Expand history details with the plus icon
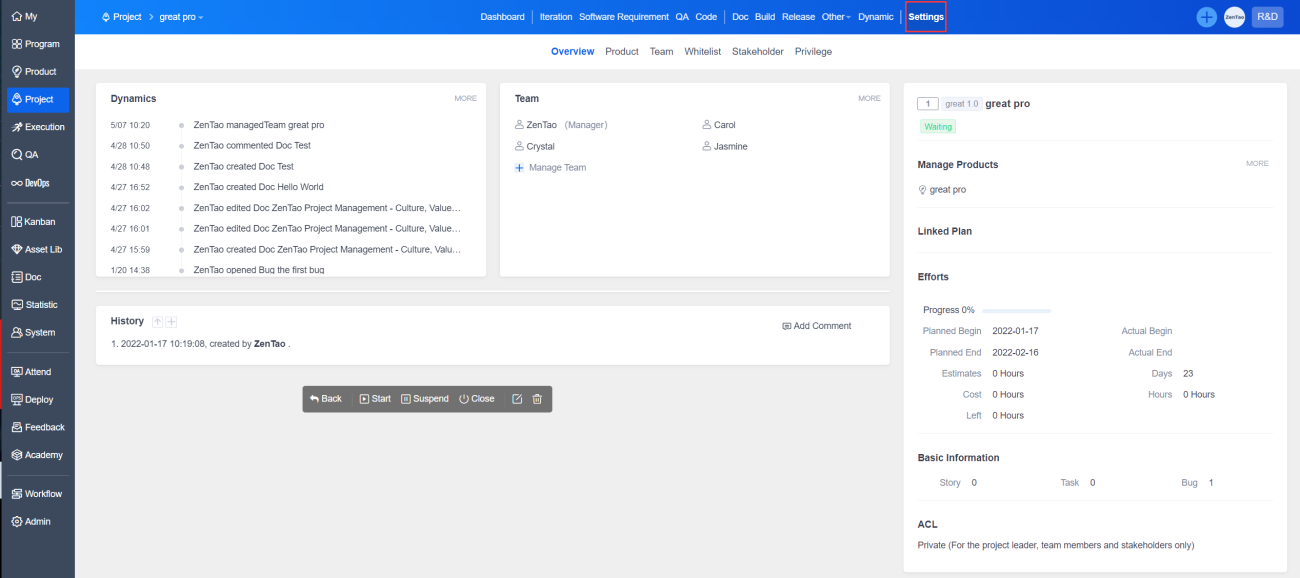The width and height of the screenshot is (1300, 578). pos(171,322)
